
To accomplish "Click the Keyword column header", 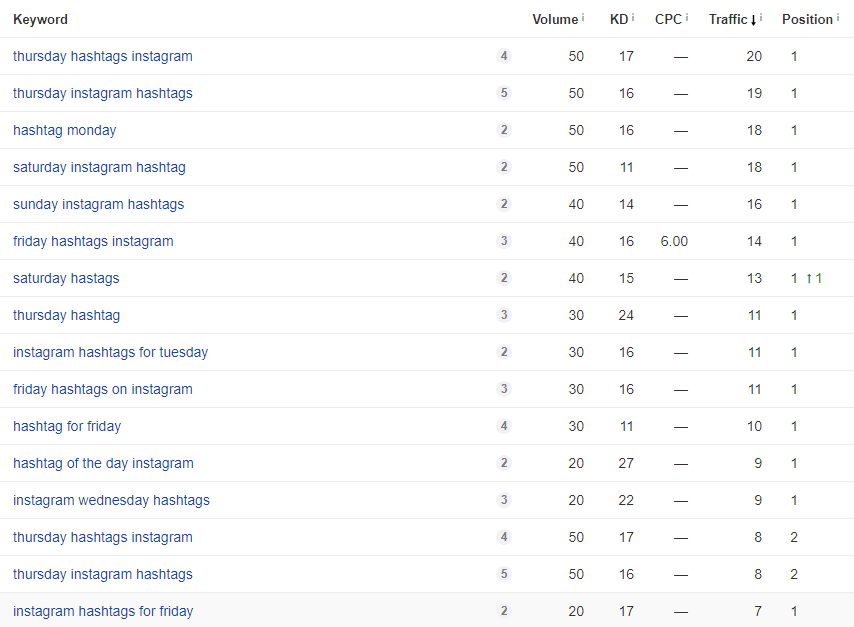I will click(x=40, y=19).
